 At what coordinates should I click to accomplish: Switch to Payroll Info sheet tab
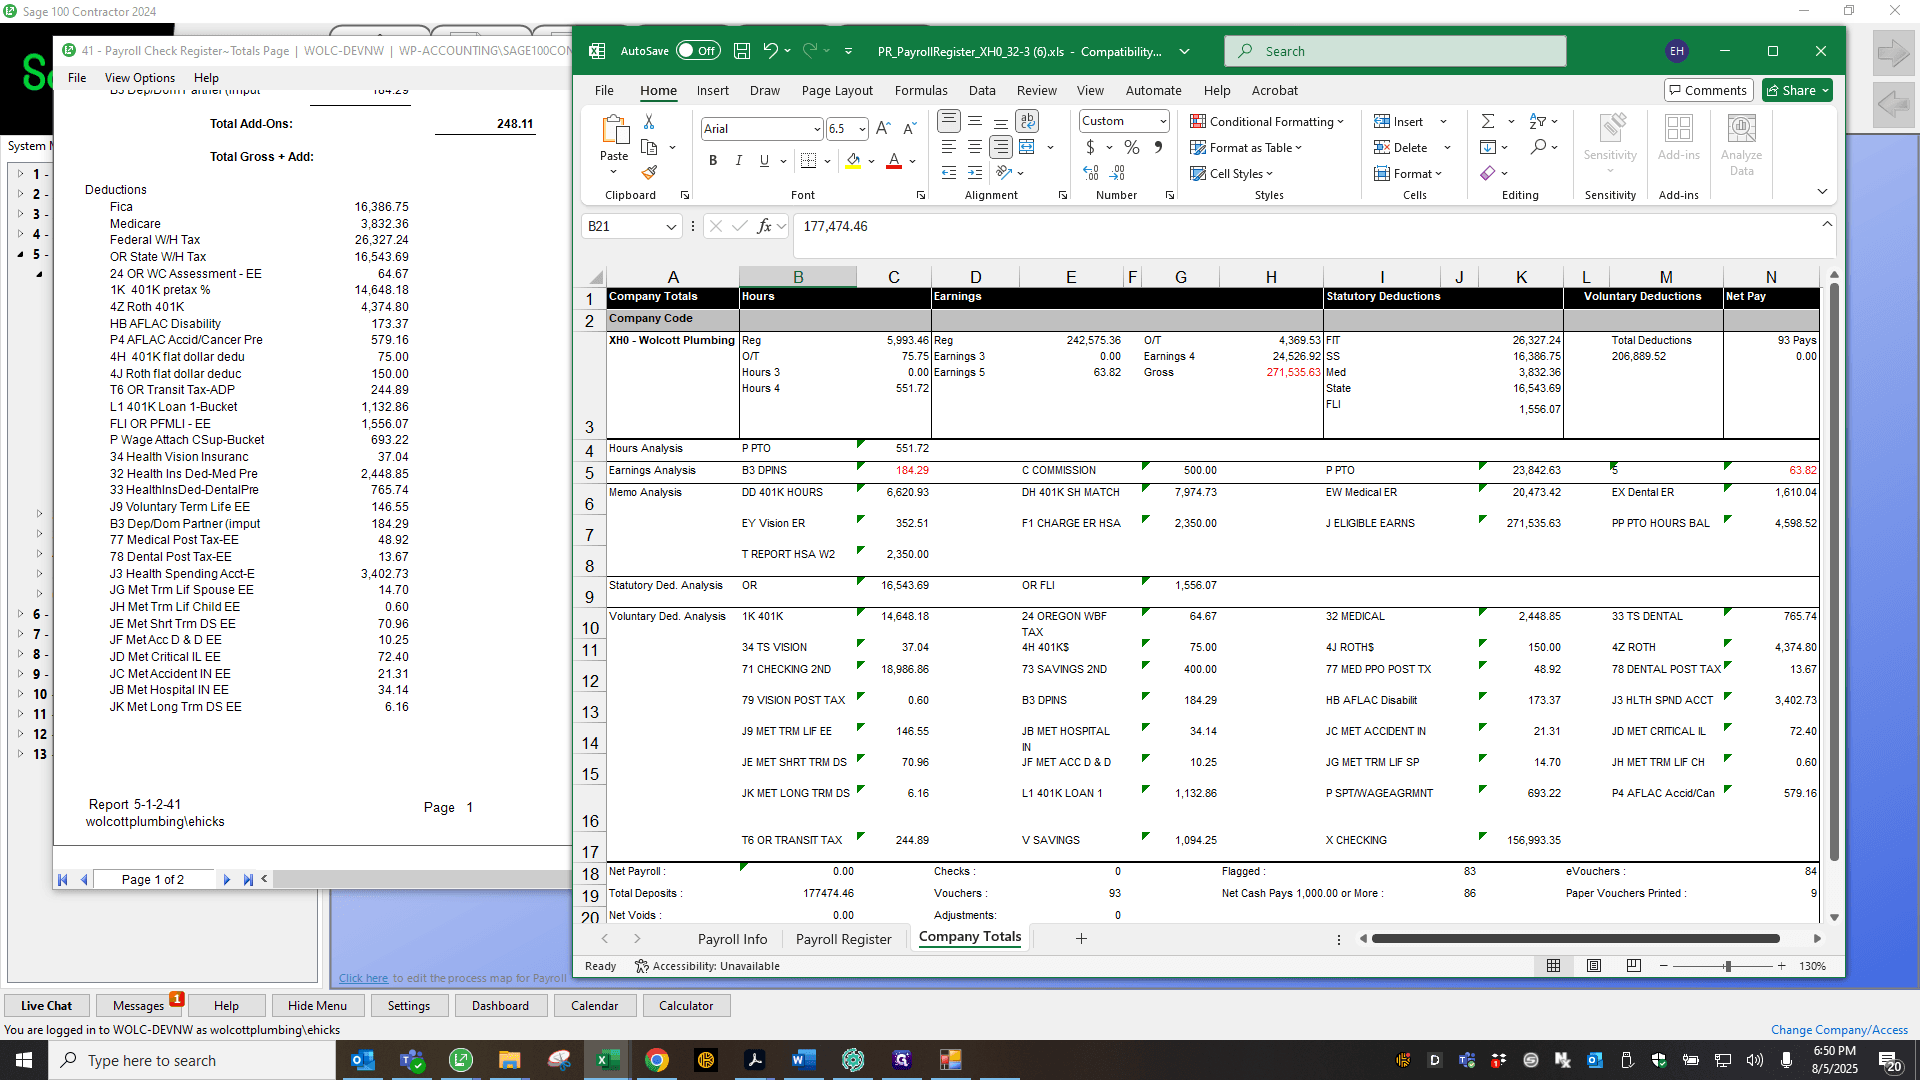733,939
